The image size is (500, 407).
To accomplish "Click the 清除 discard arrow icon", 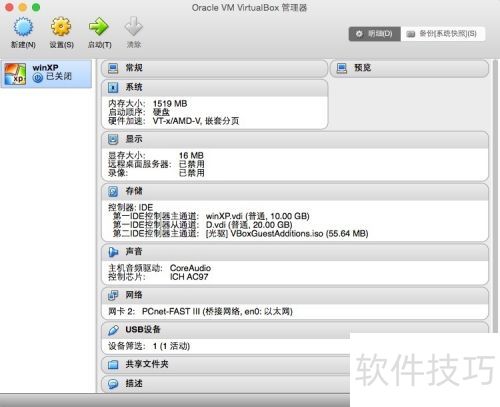I will point(134,26).
